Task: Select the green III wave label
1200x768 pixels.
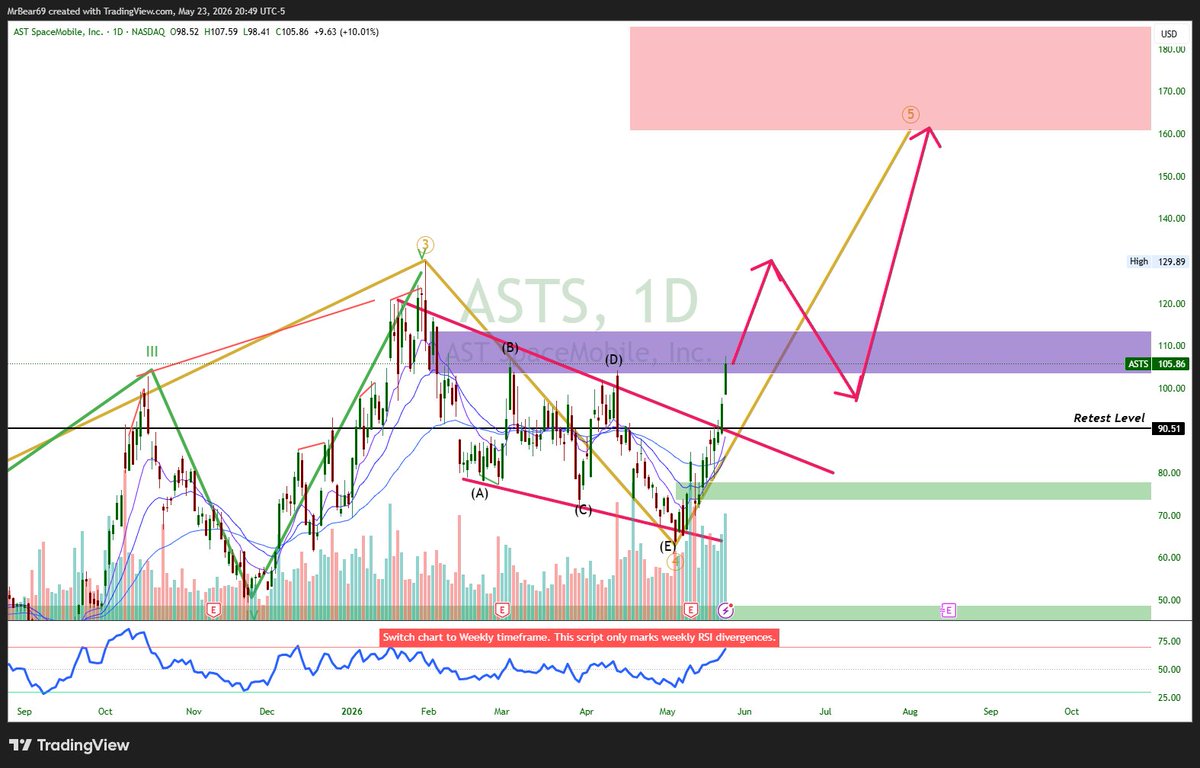Action: point(151,351)
